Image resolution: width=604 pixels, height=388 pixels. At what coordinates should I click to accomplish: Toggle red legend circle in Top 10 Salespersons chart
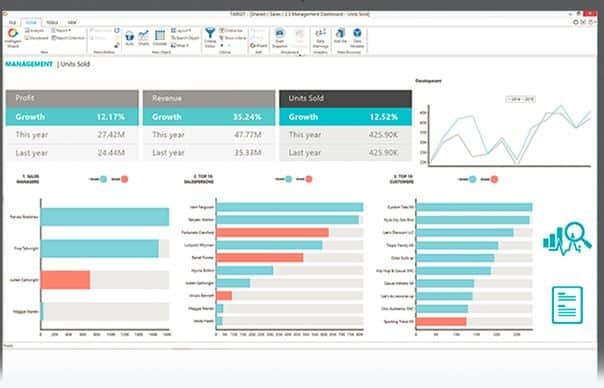click(309, 179)
